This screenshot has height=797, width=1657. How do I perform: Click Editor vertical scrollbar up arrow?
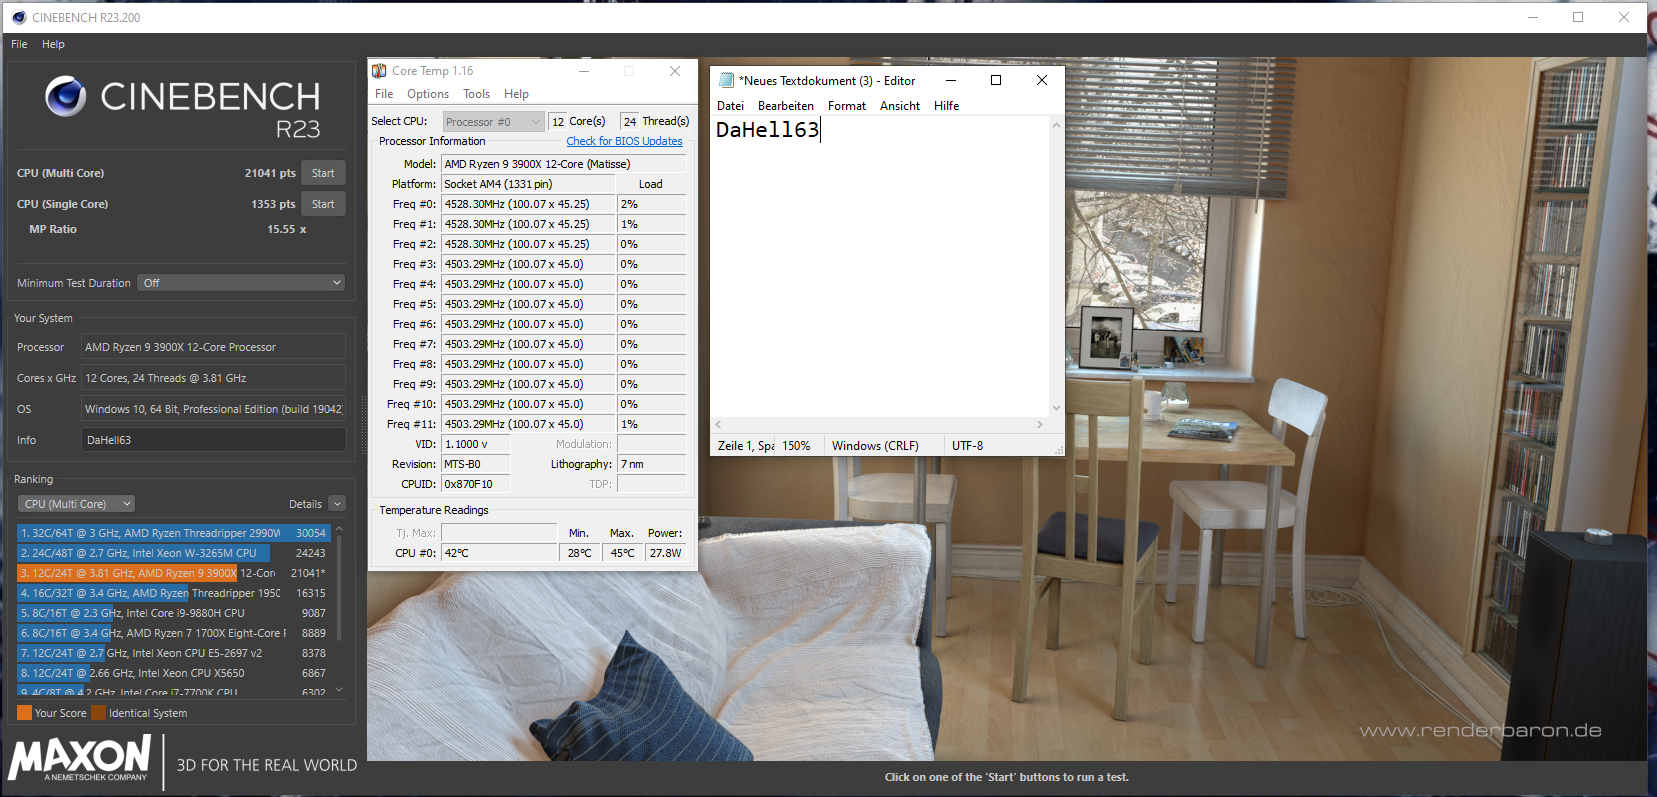point(1056,125)
